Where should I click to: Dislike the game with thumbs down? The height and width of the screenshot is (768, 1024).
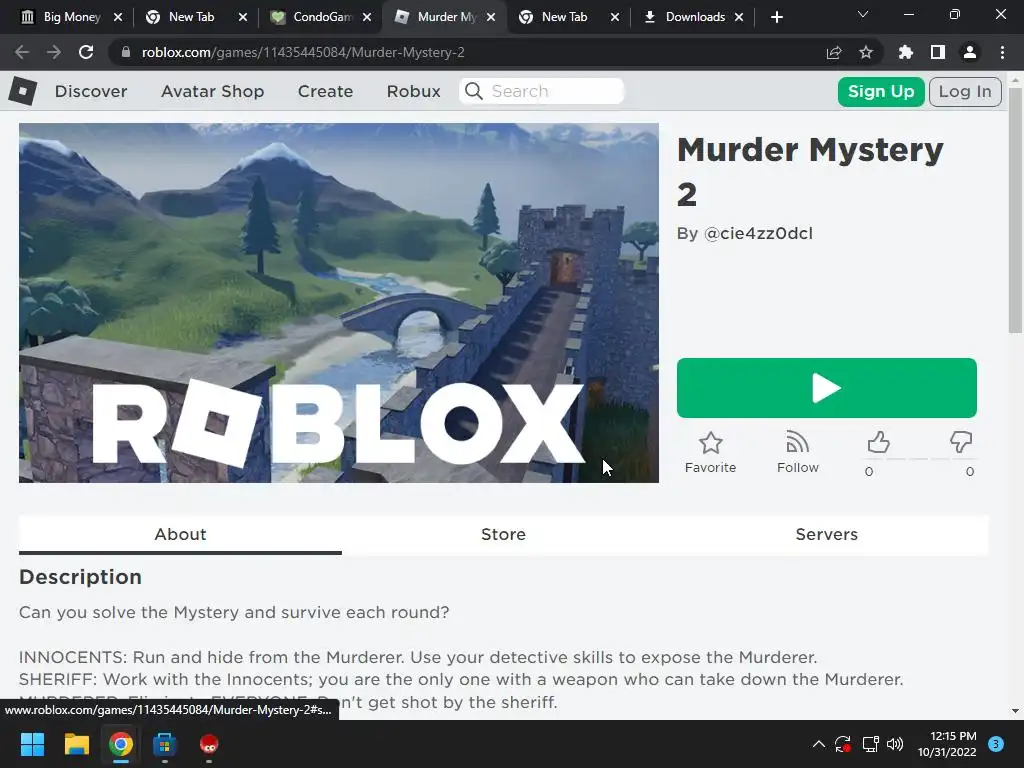(961, 442)
